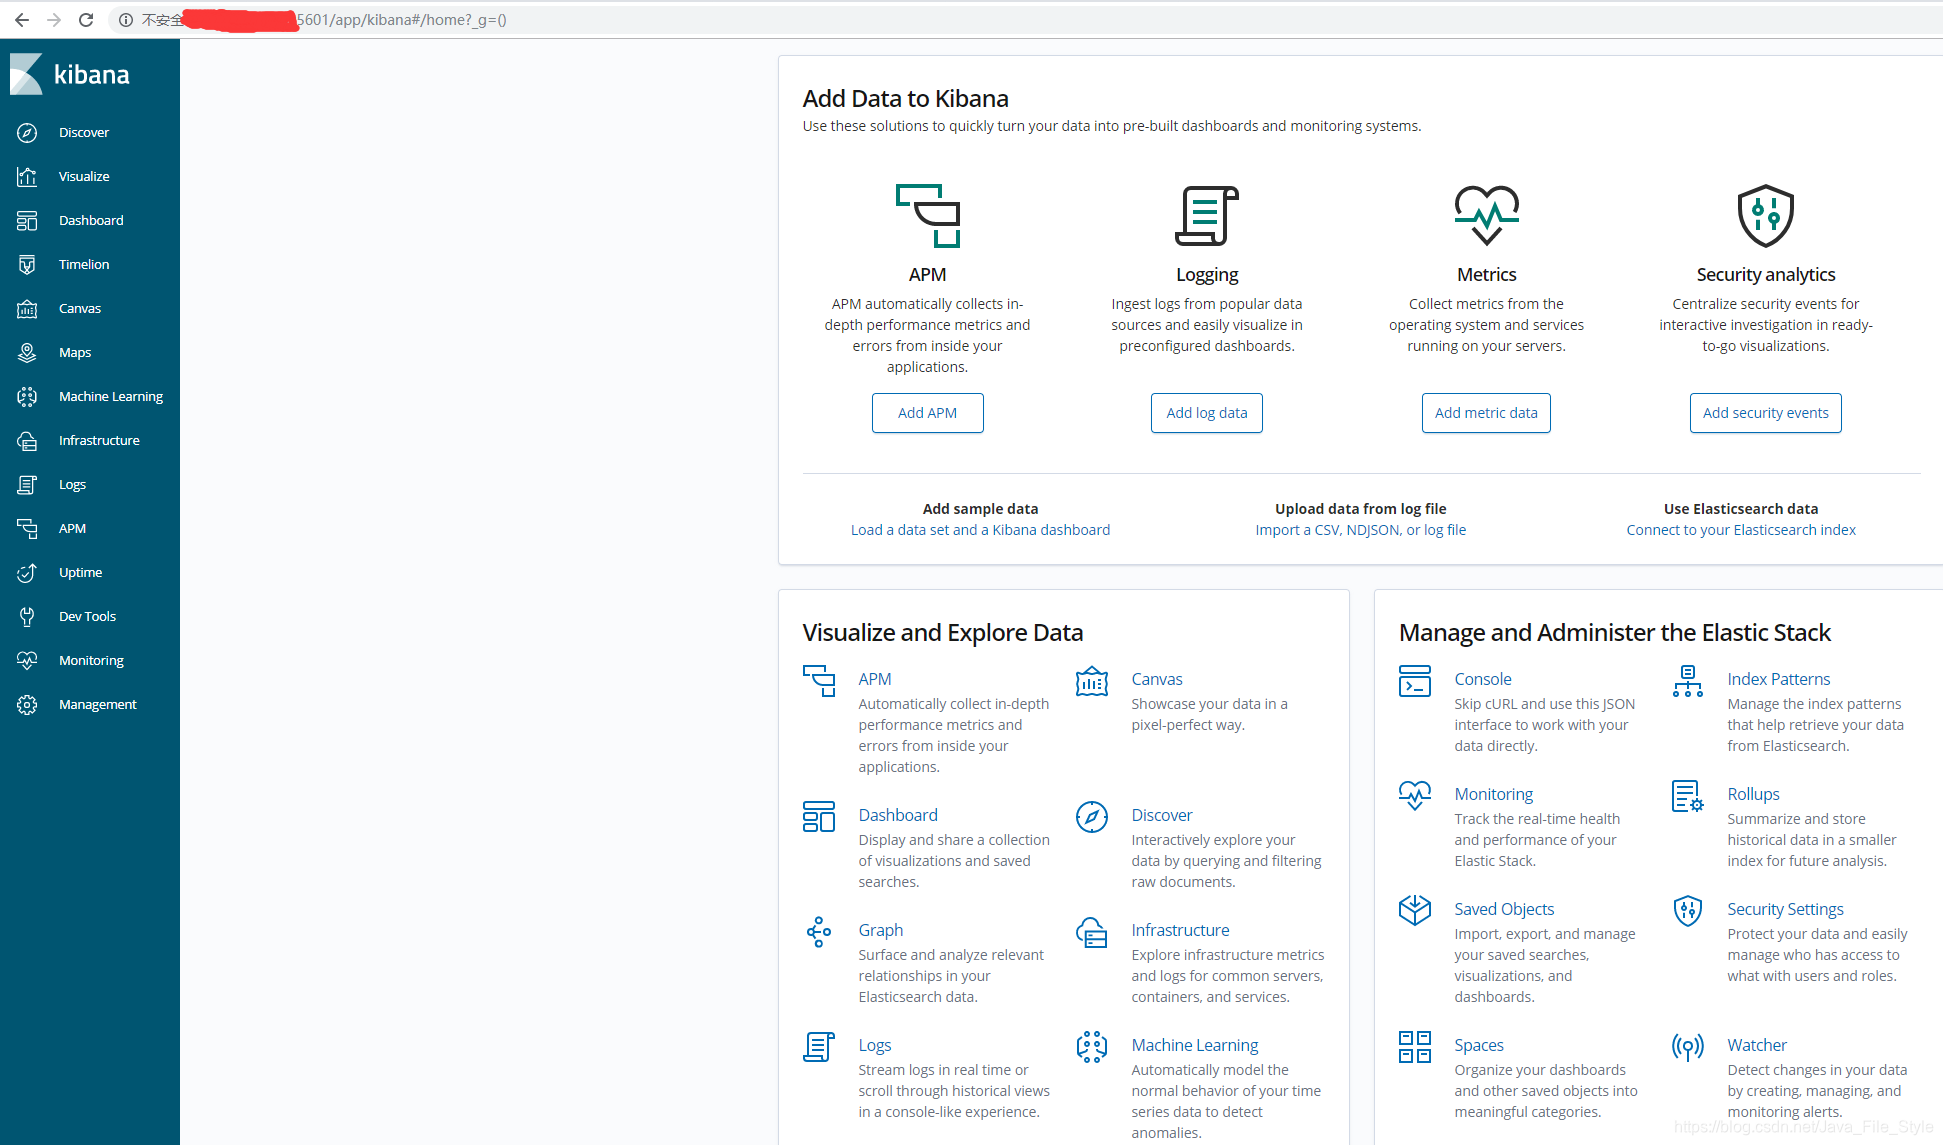
Task: Open the Index Patterns link
Action: tap(1779, 679)
